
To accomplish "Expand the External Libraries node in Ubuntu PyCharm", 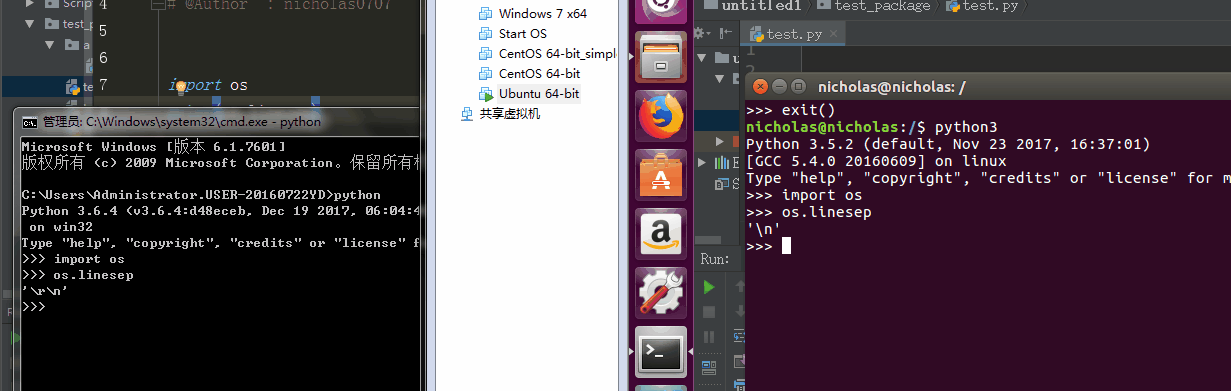I will click(701, 163).
